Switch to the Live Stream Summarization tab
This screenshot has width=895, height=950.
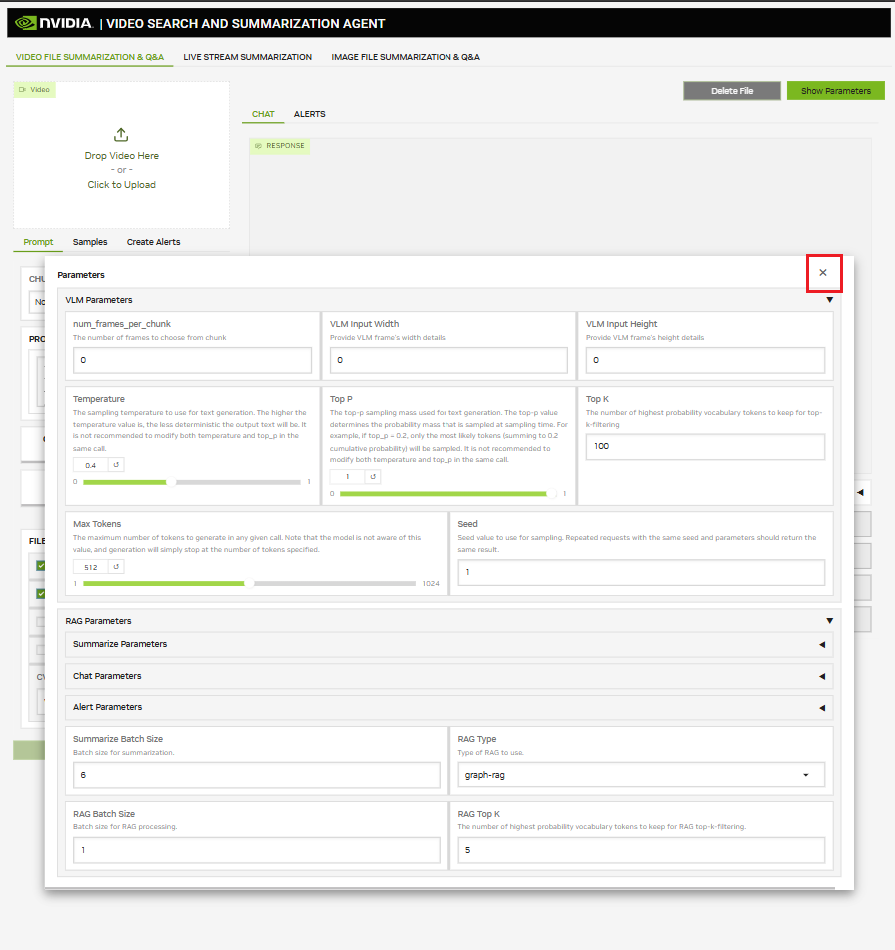click(247, 57)
